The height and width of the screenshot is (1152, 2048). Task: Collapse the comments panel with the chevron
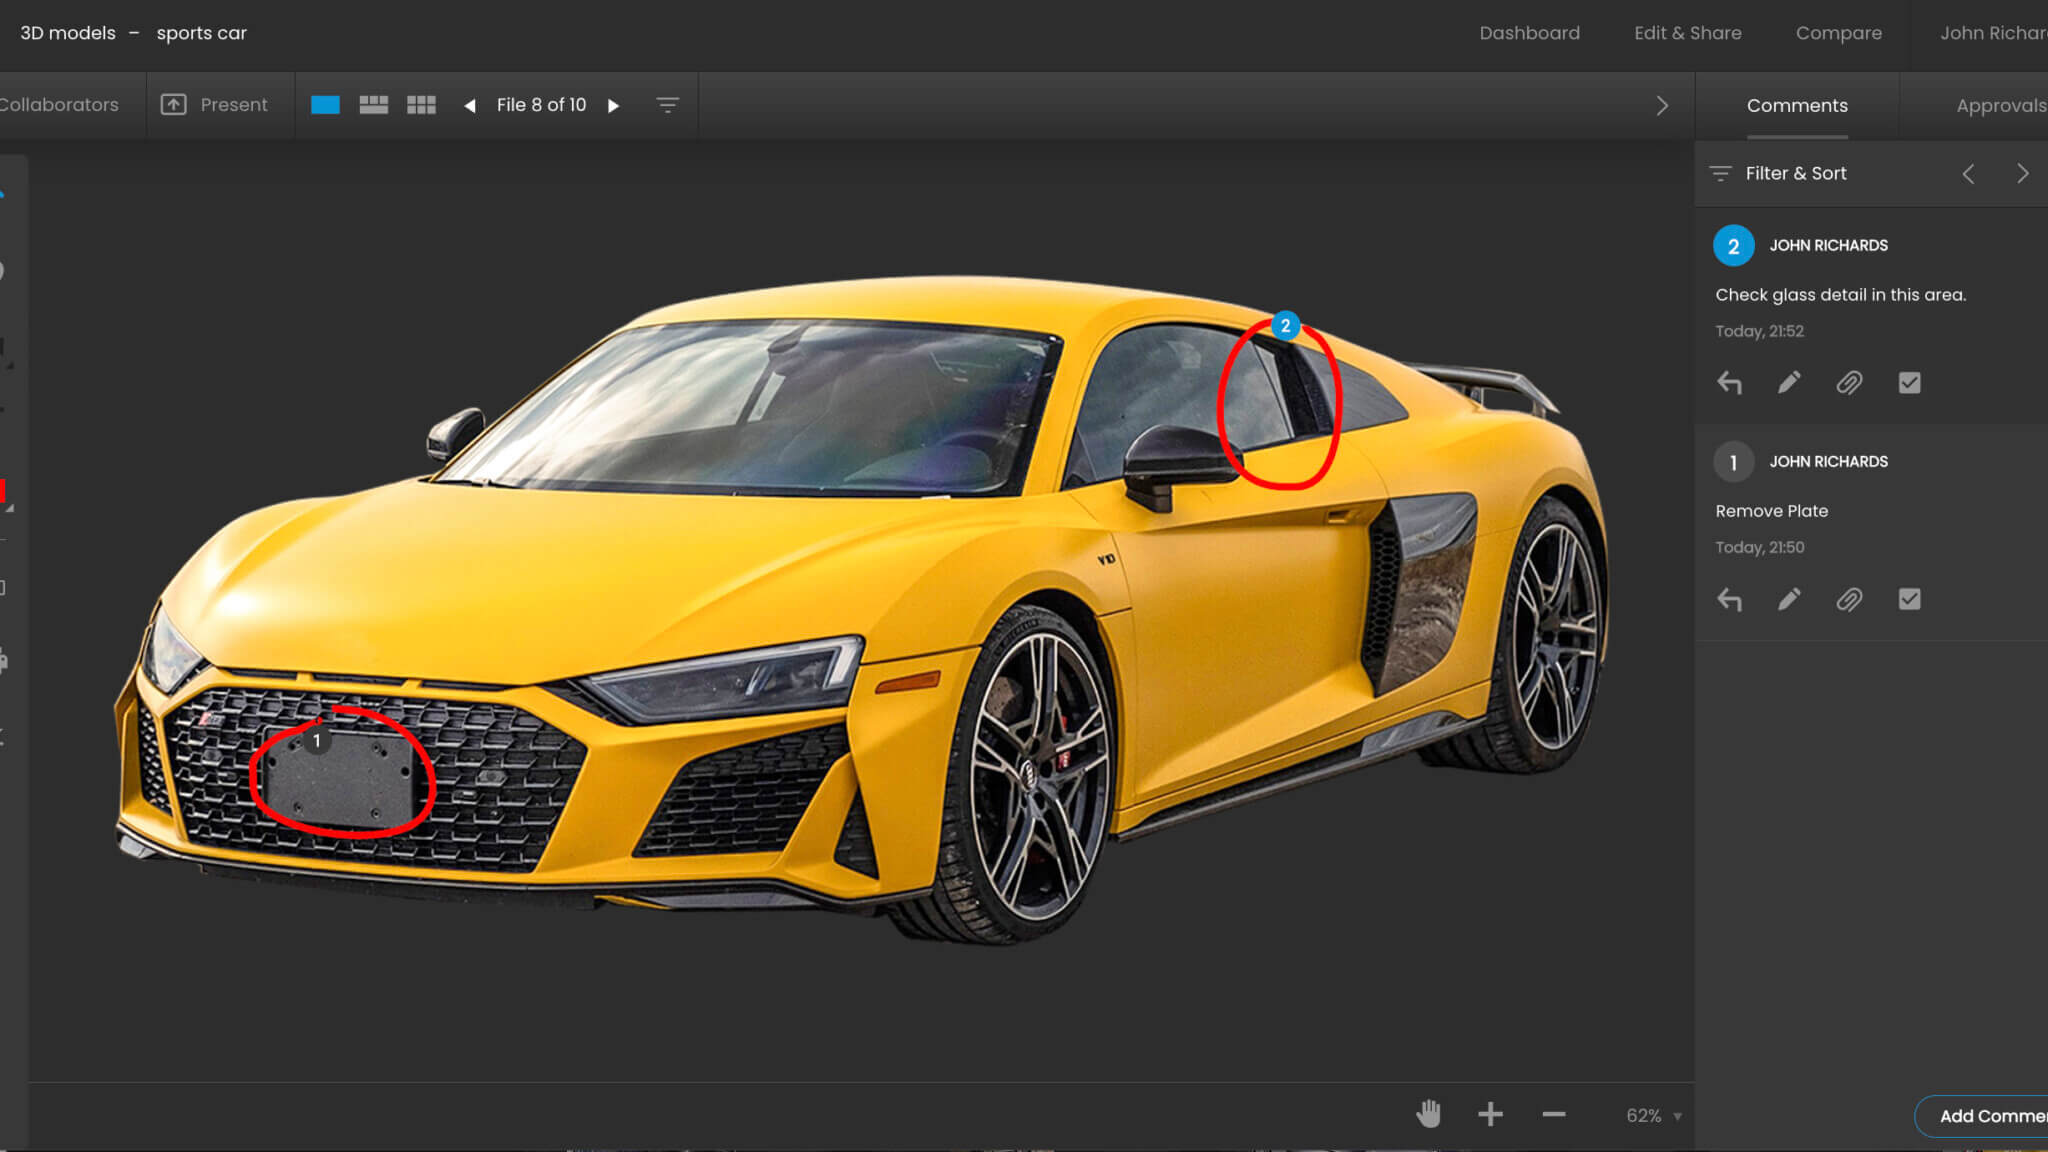(x=1662, y=105)
